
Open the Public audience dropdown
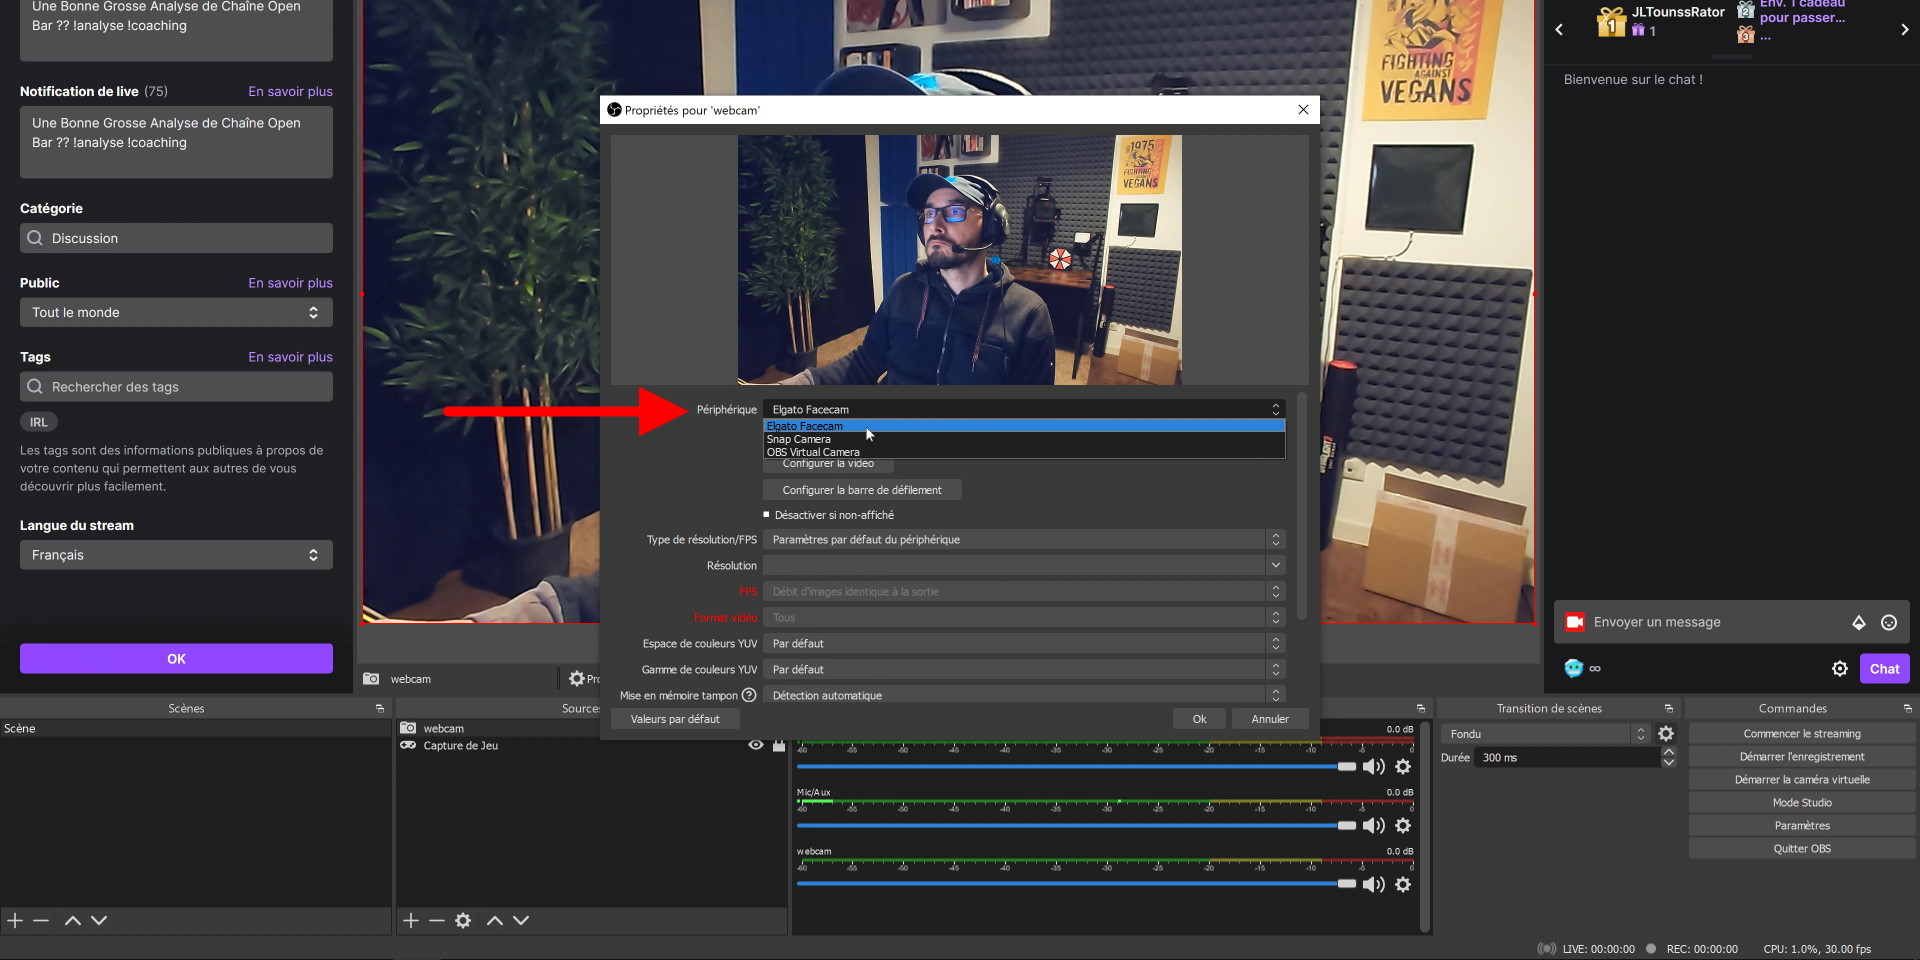pos(176,313)
